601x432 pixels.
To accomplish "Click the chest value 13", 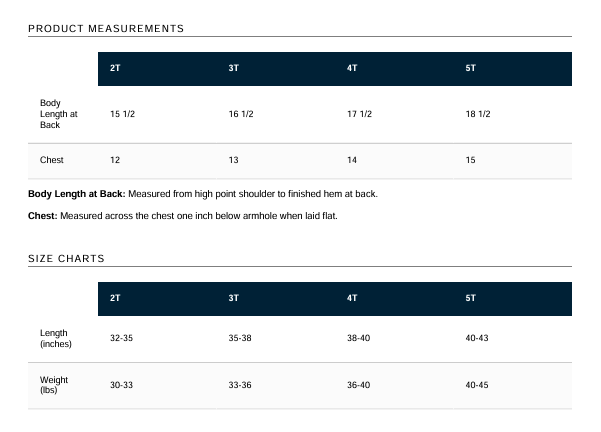I will pos(234,160).
